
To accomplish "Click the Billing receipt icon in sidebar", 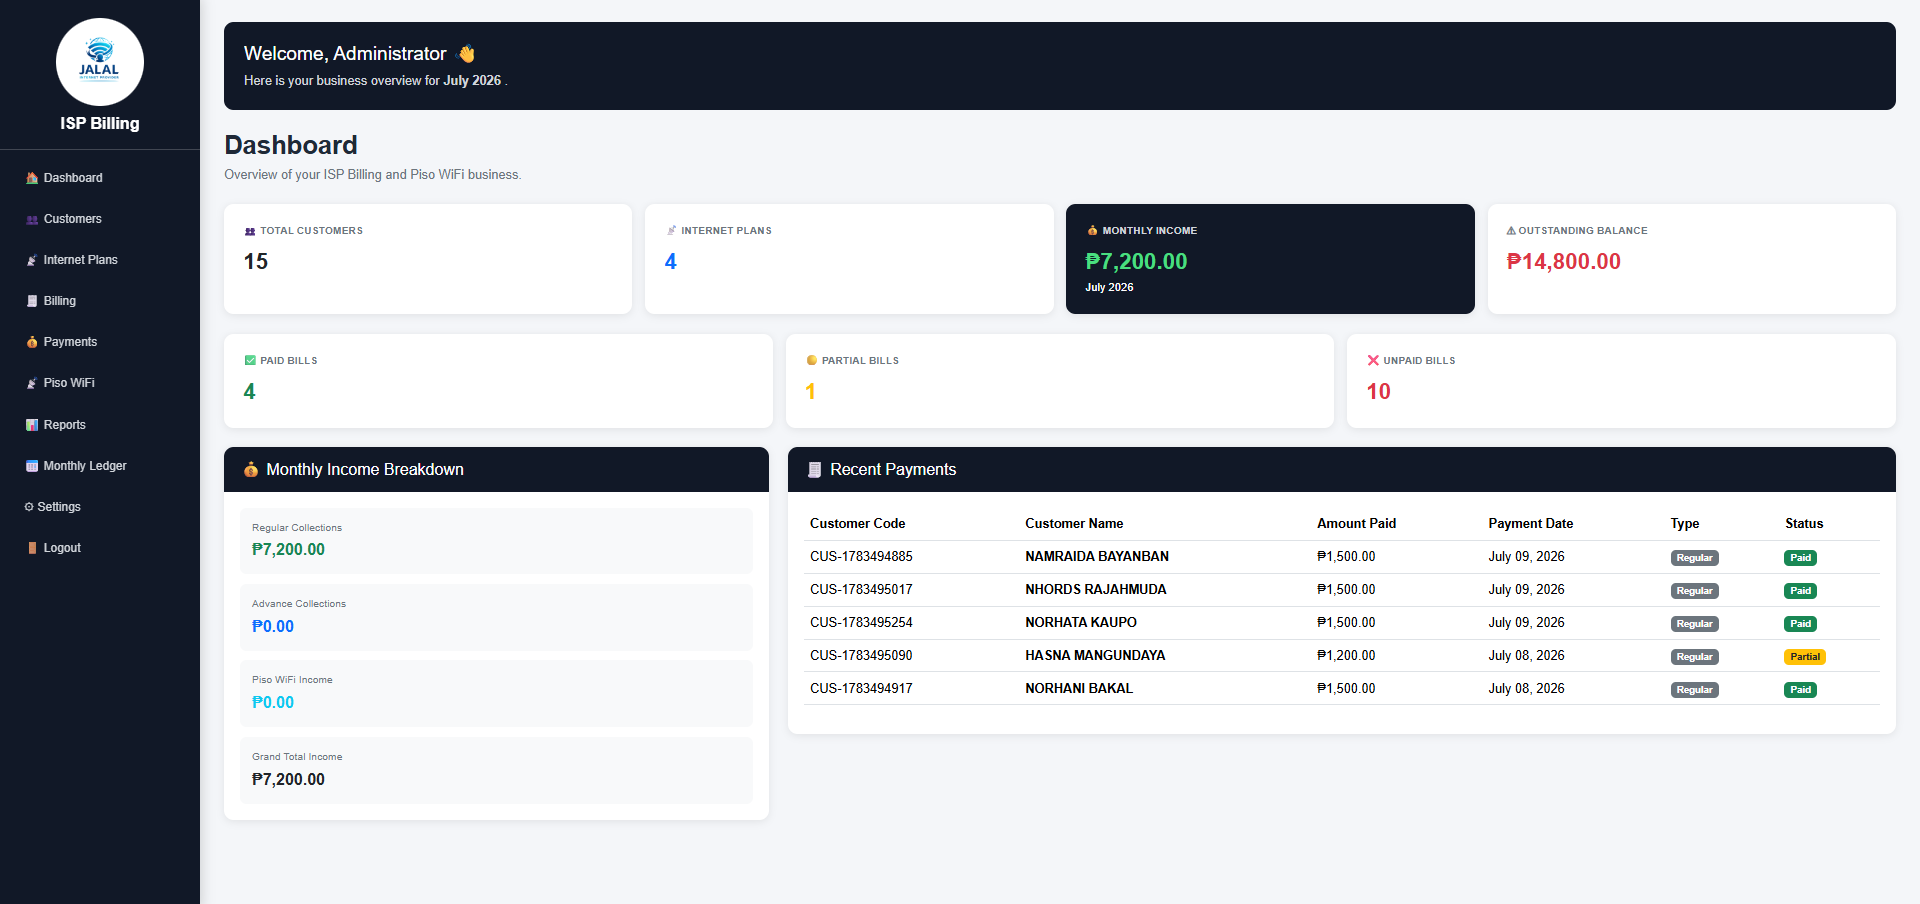I will point(32,301).
